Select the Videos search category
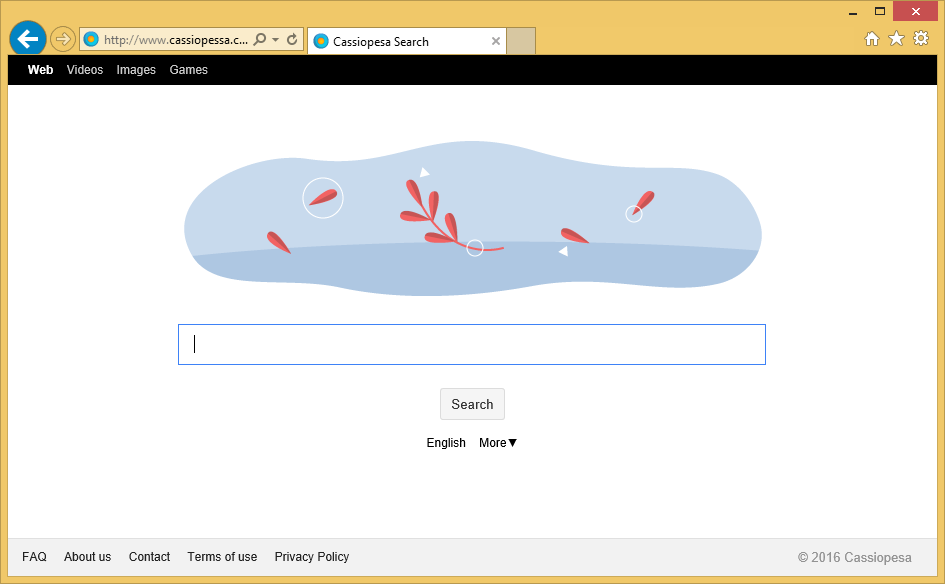Screen dimensions: 945x584 85,70
